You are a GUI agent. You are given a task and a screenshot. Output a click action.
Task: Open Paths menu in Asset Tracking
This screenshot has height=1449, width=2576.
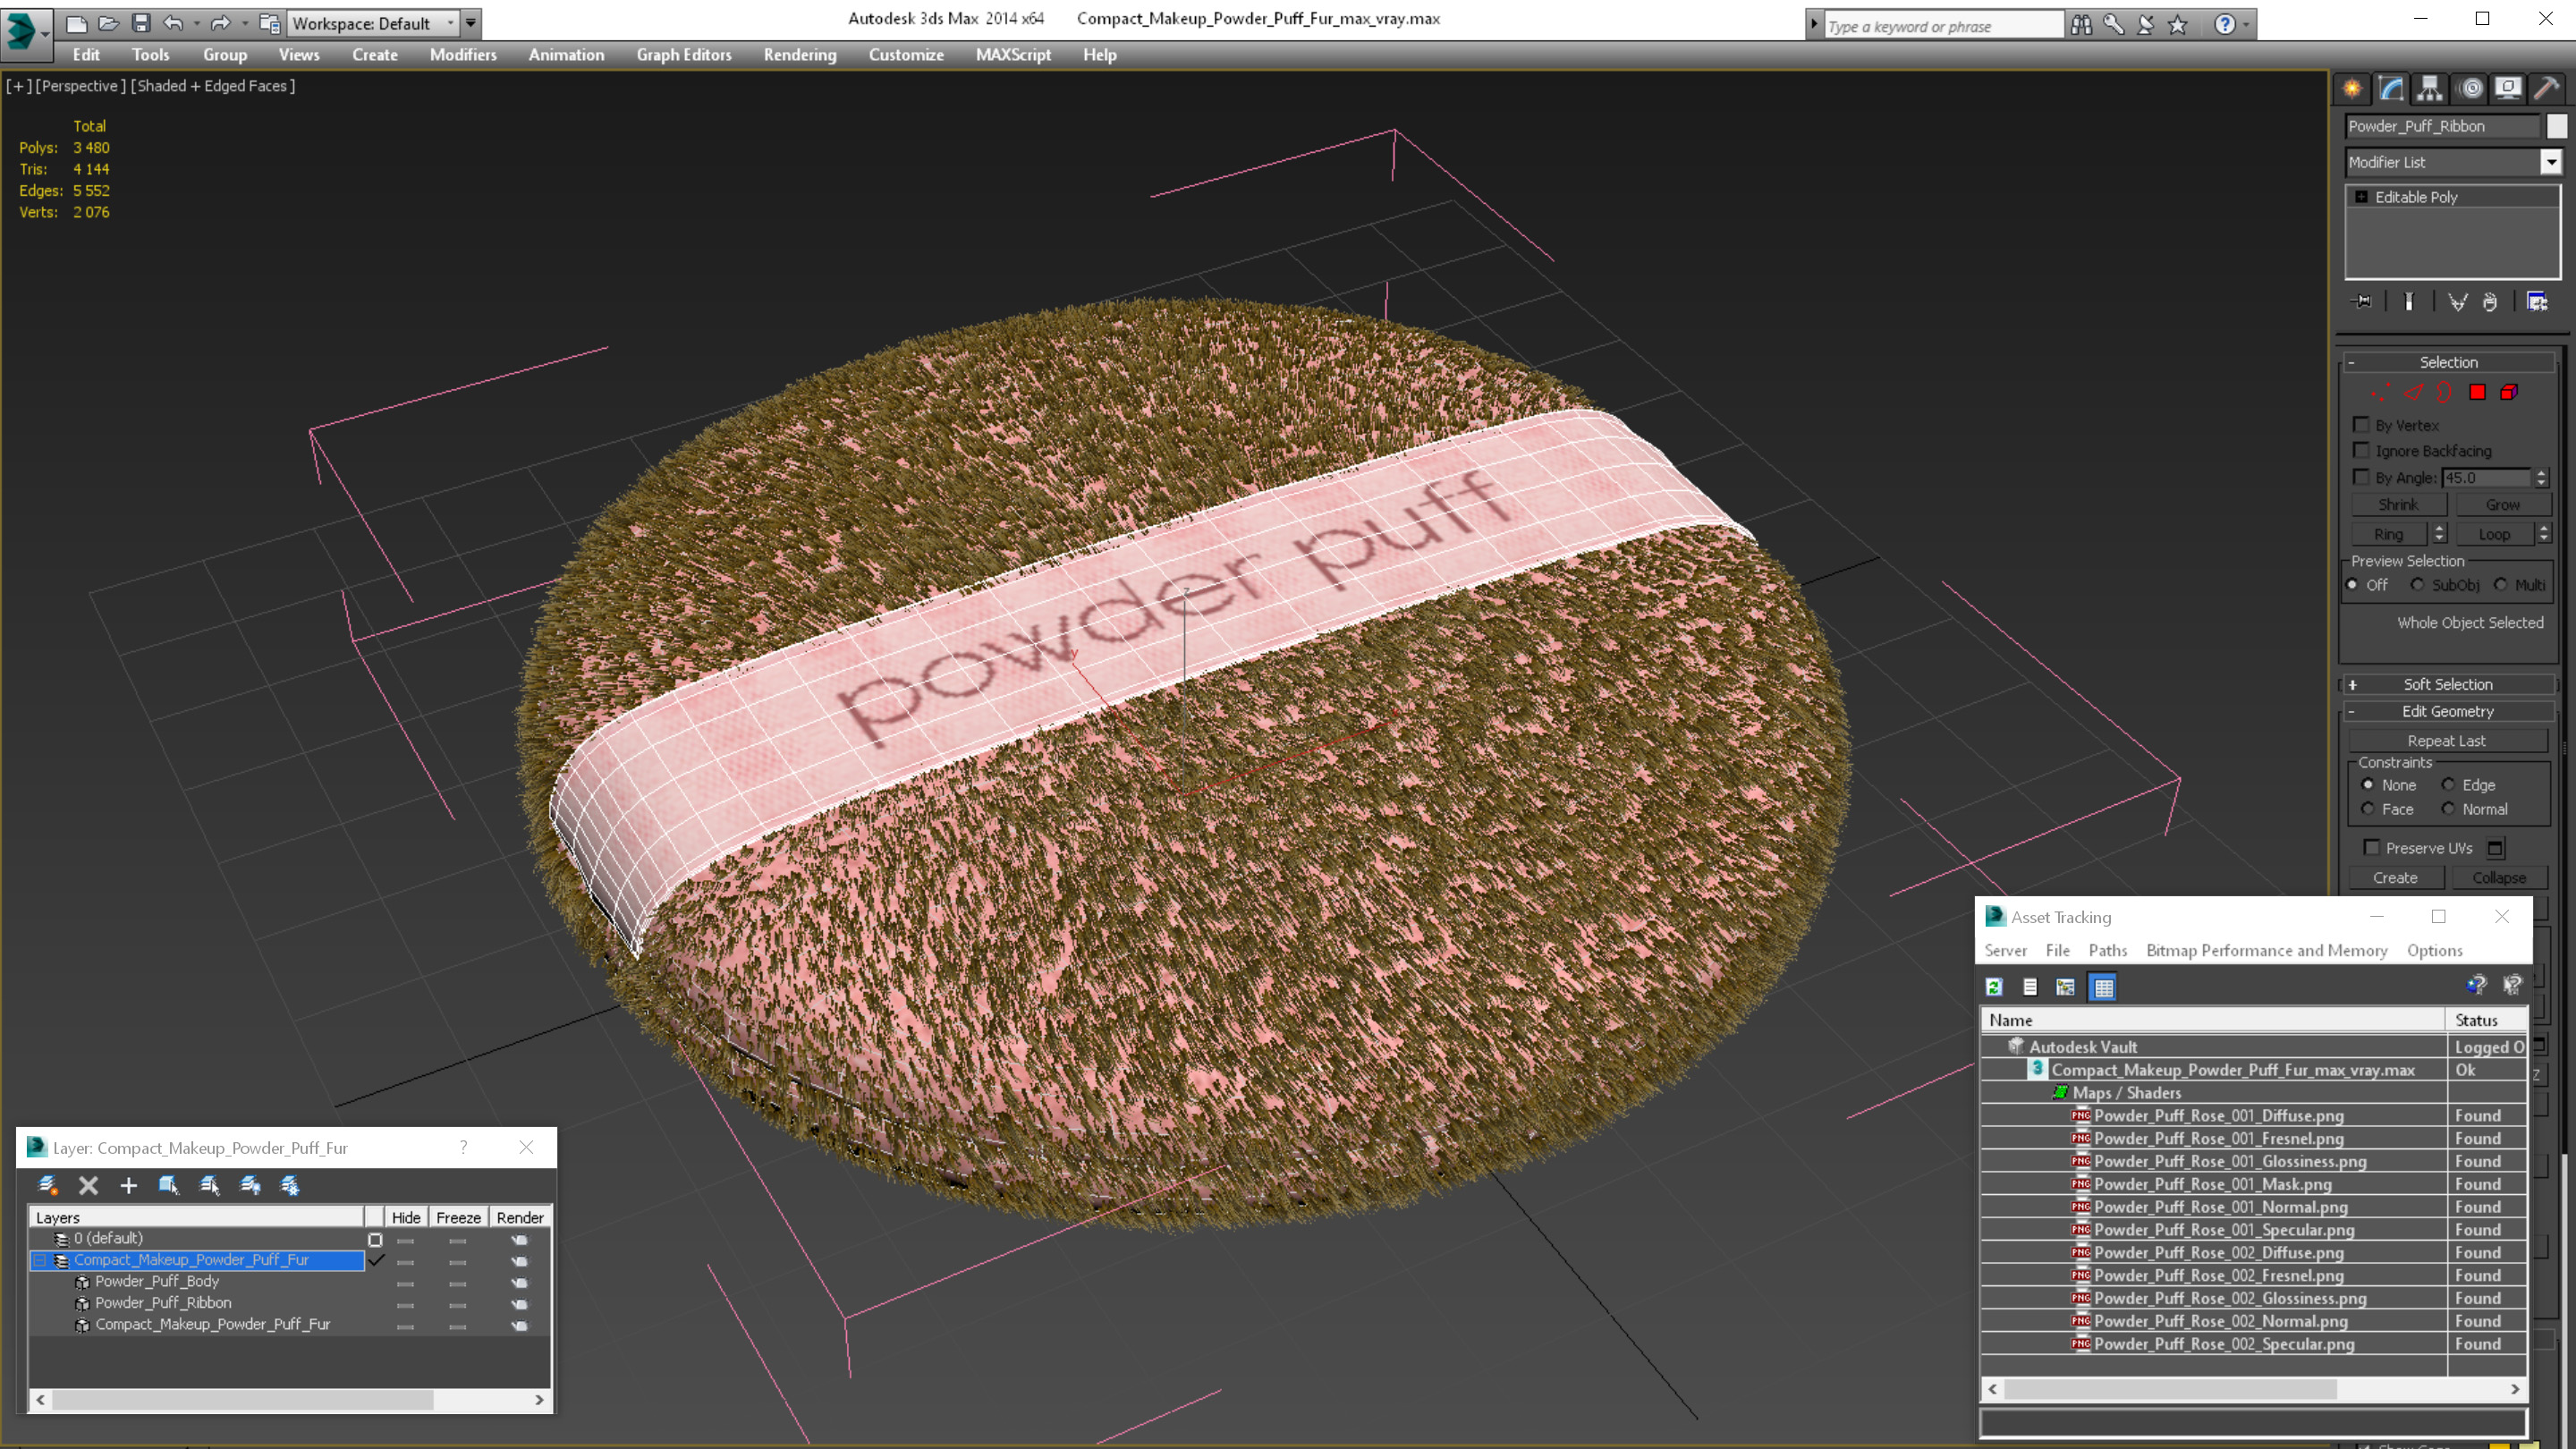click(2107, 950)
